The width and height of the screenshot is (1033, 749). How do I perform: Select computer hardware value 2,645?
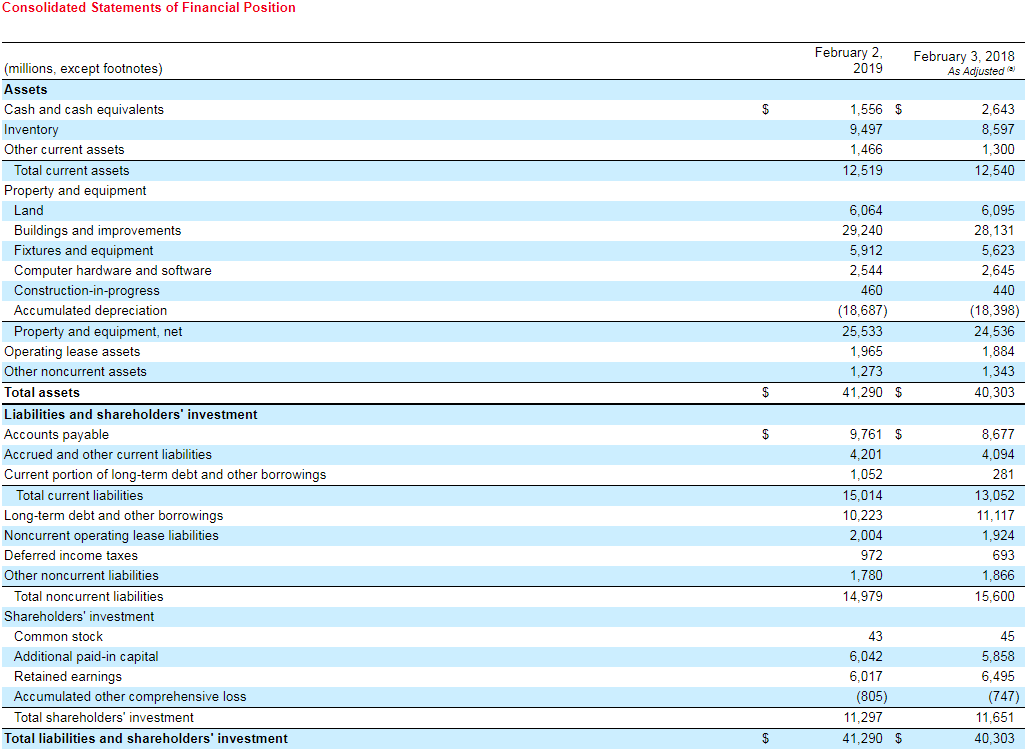click(998, 271)
